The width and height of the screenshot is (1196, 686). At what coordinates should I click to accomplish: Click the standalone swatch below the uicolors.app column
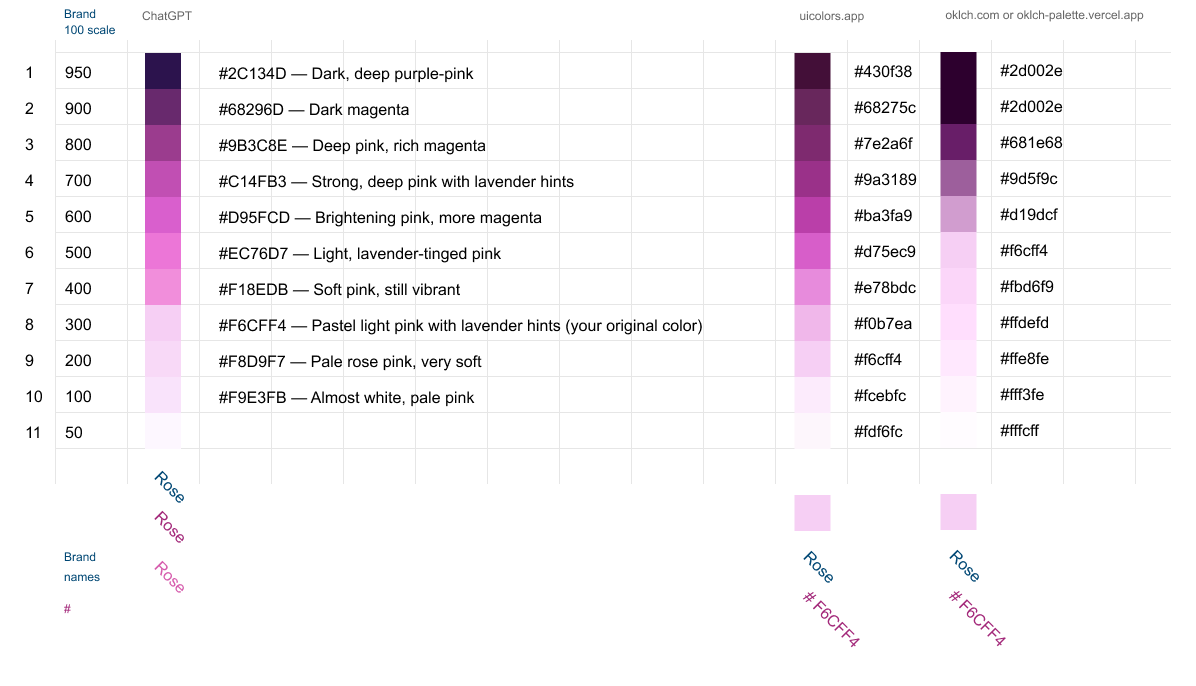[812, 513]
